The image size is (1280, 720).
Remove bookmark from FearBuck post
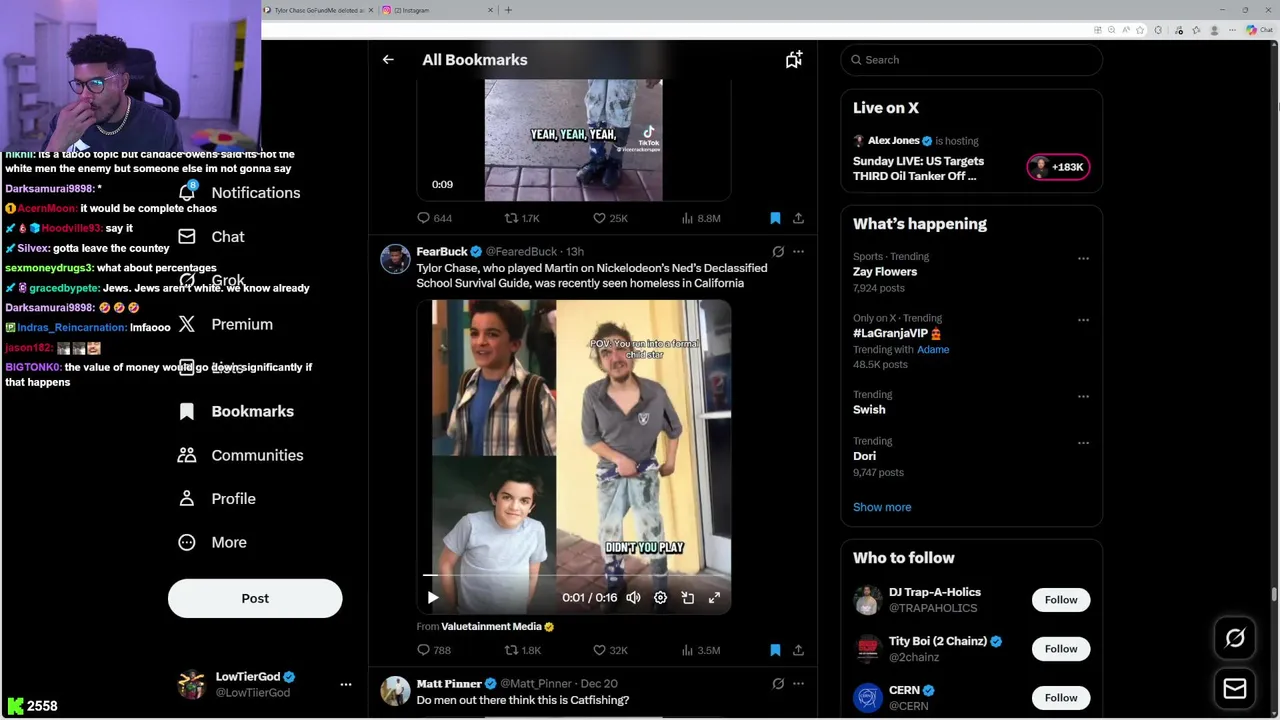point(775,650)
